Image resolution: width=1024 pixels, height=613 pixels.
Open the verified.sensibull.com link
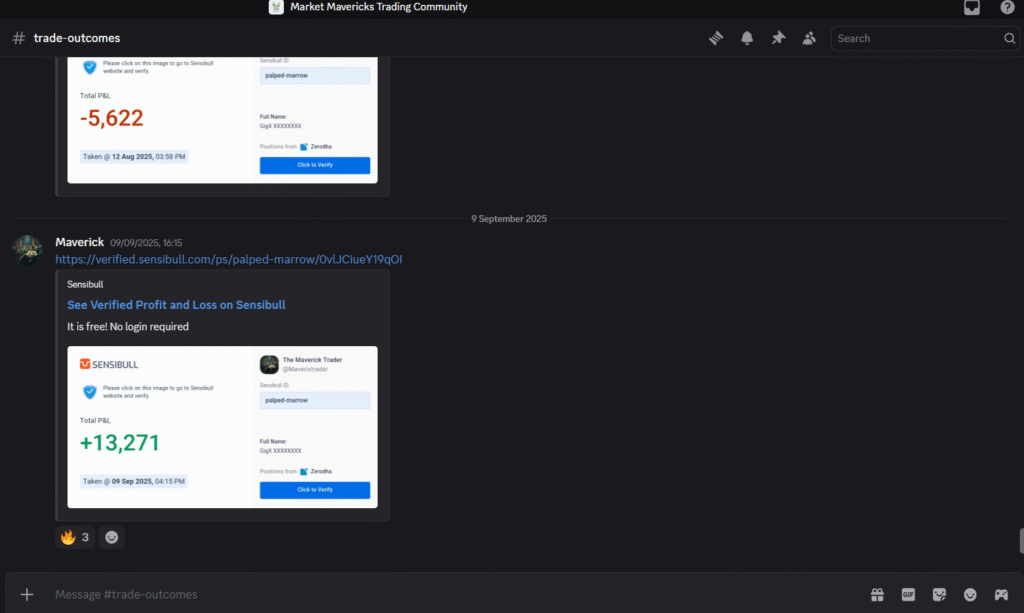228,259
